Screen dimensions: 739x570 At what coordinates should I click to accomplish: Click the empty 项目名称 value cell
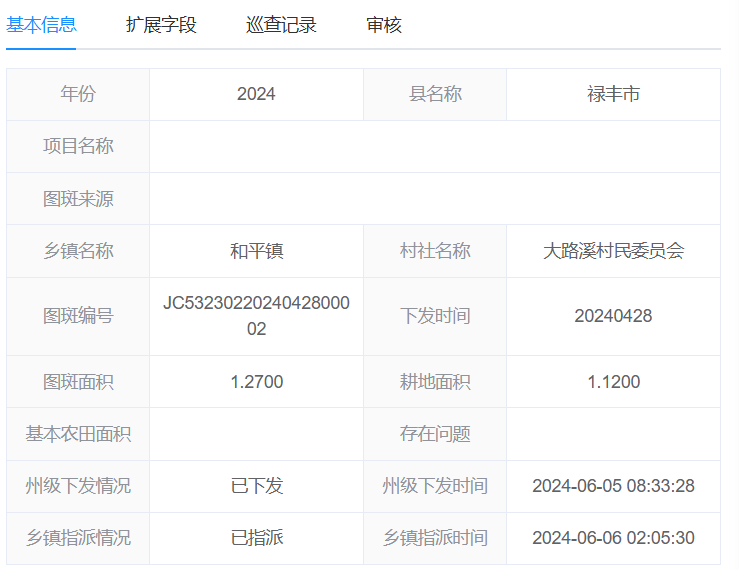434,146
